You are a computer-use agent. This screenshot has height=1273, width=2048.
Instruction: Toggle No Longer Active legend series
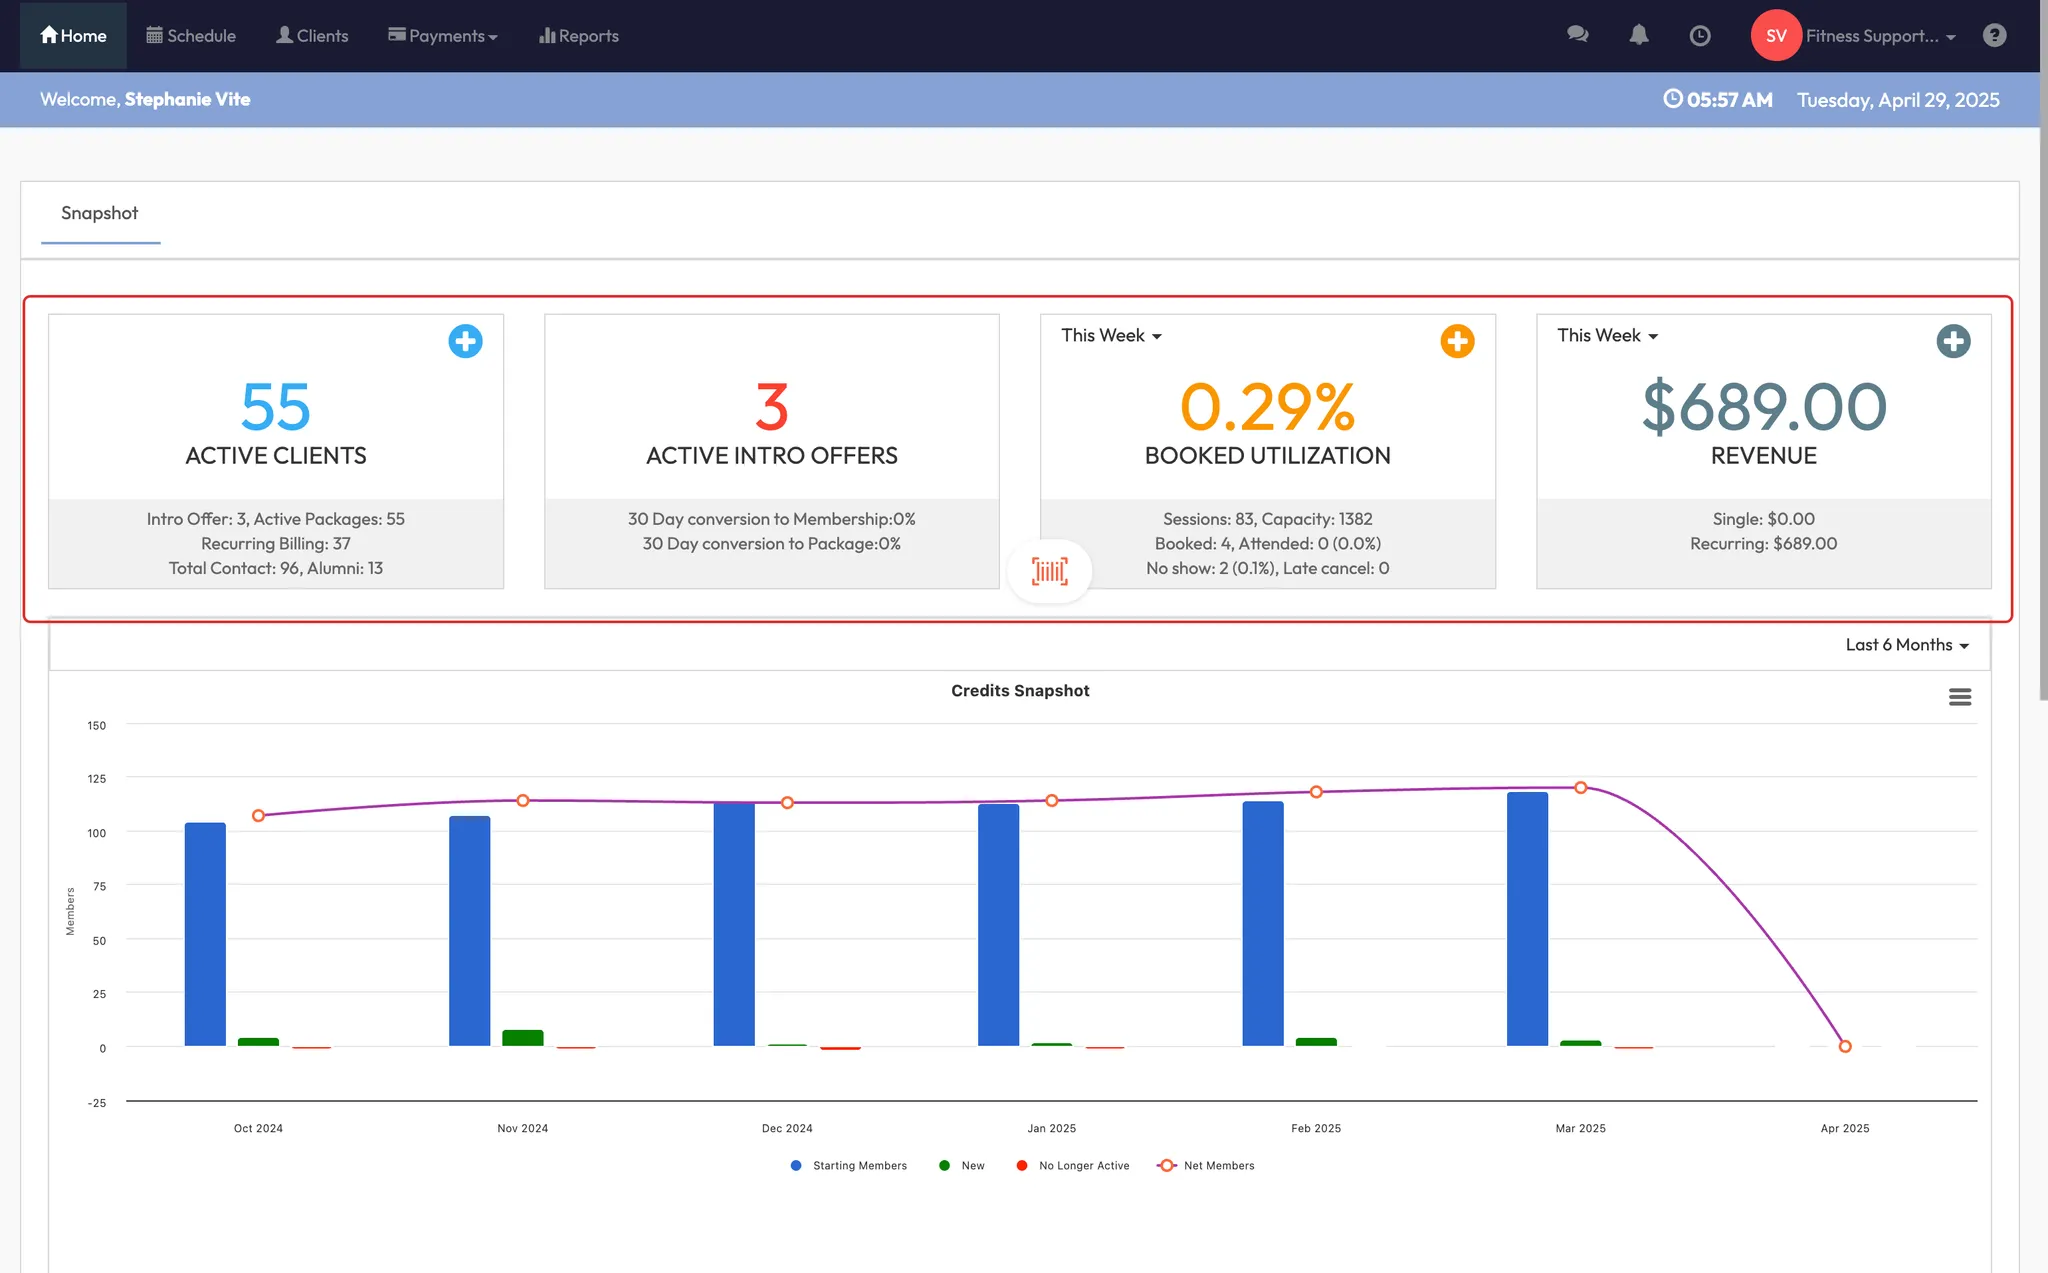1083,1166
